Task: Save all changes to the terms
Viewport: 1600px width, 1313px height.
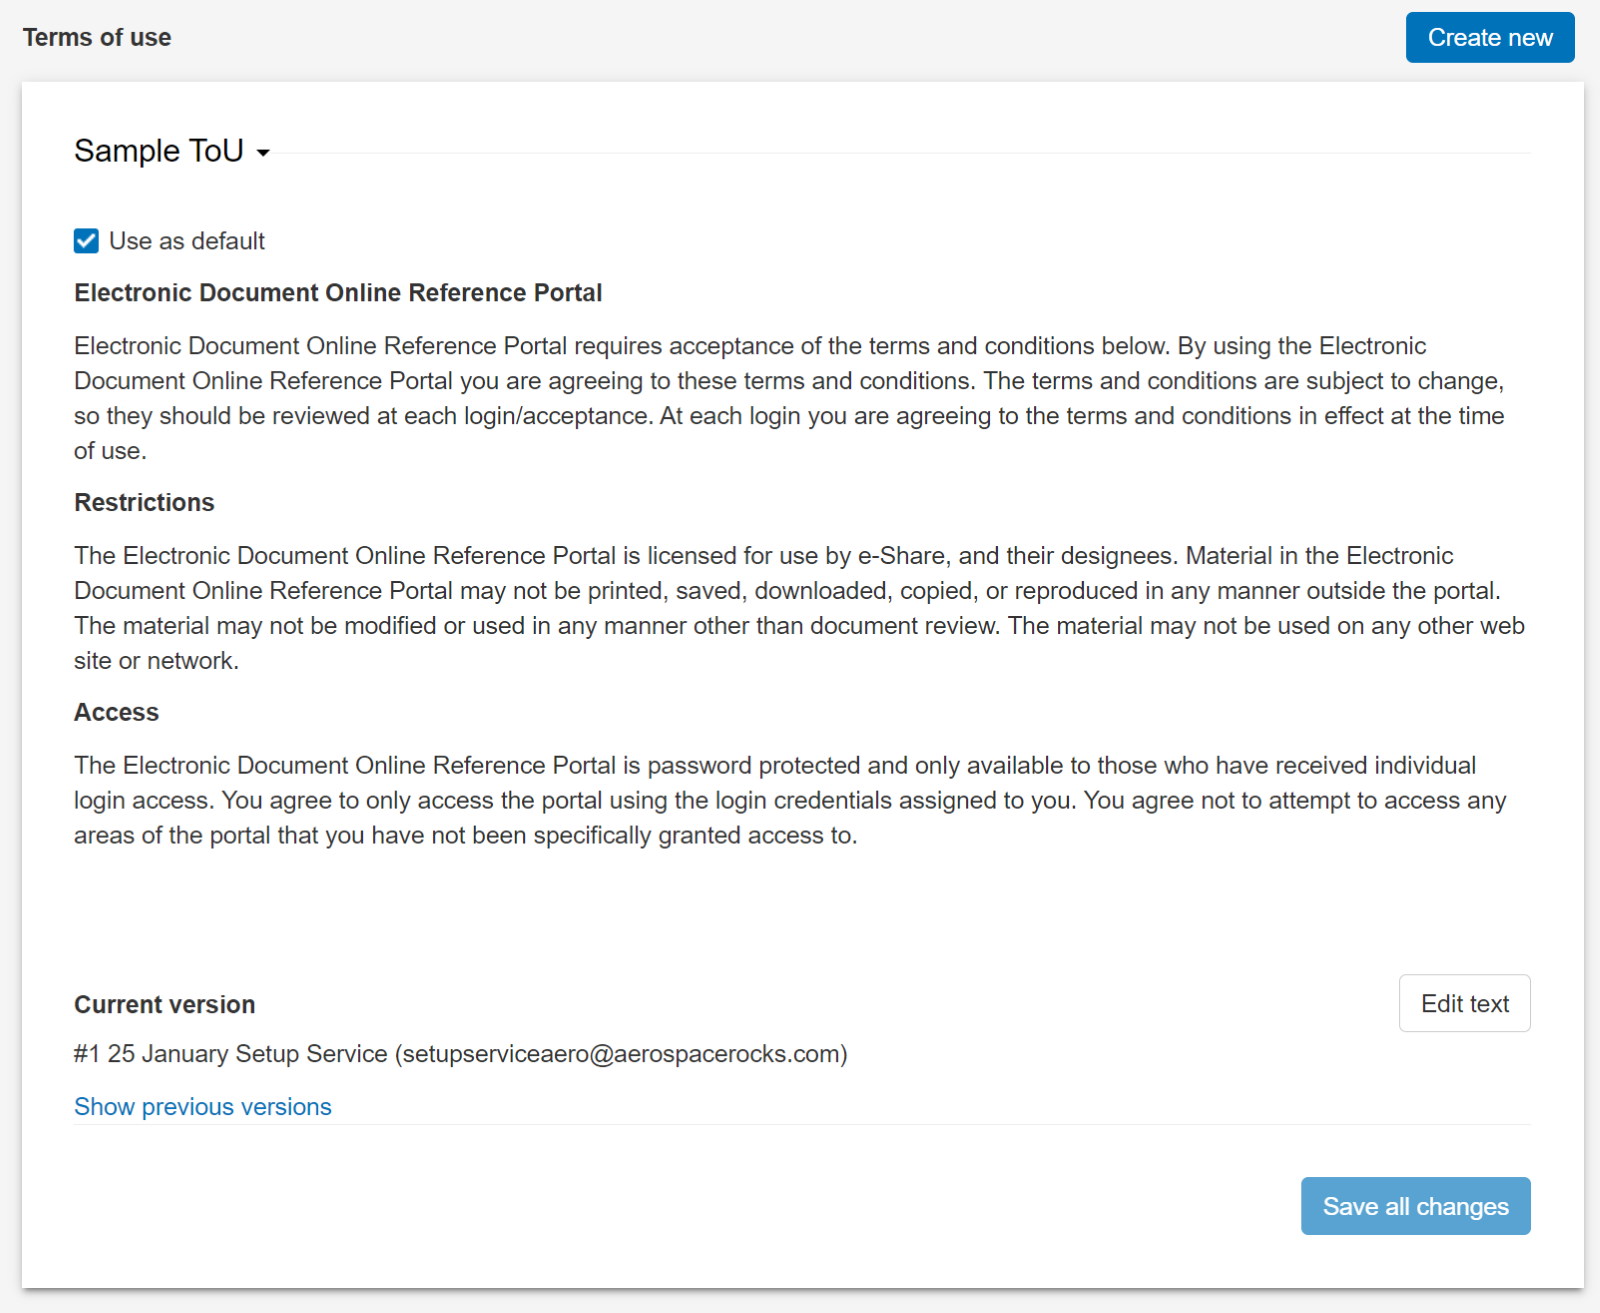Action: (x=1415, y=1206)
